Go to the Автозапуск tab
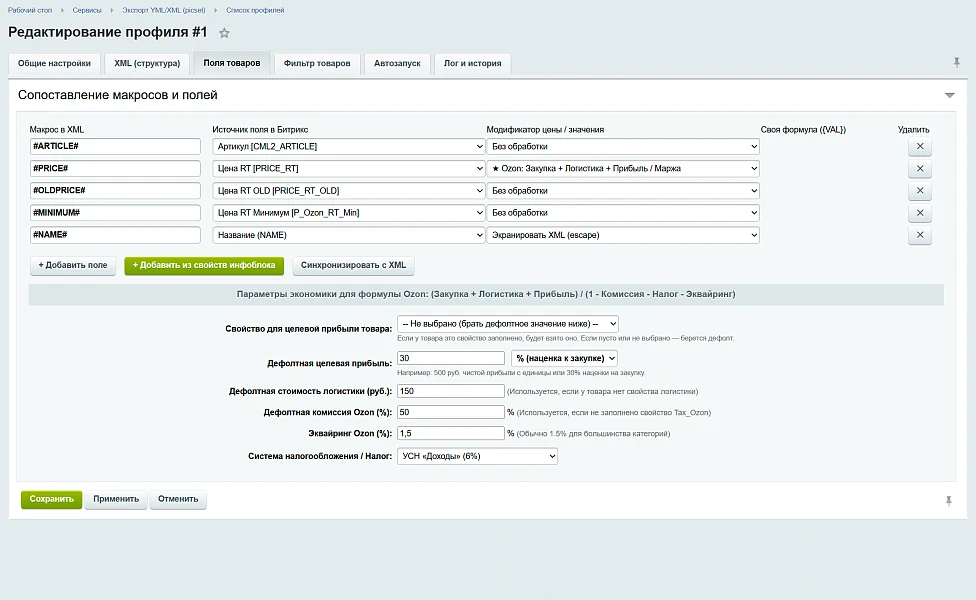Viewport: 976px width, 600px height. click(397, 63)
